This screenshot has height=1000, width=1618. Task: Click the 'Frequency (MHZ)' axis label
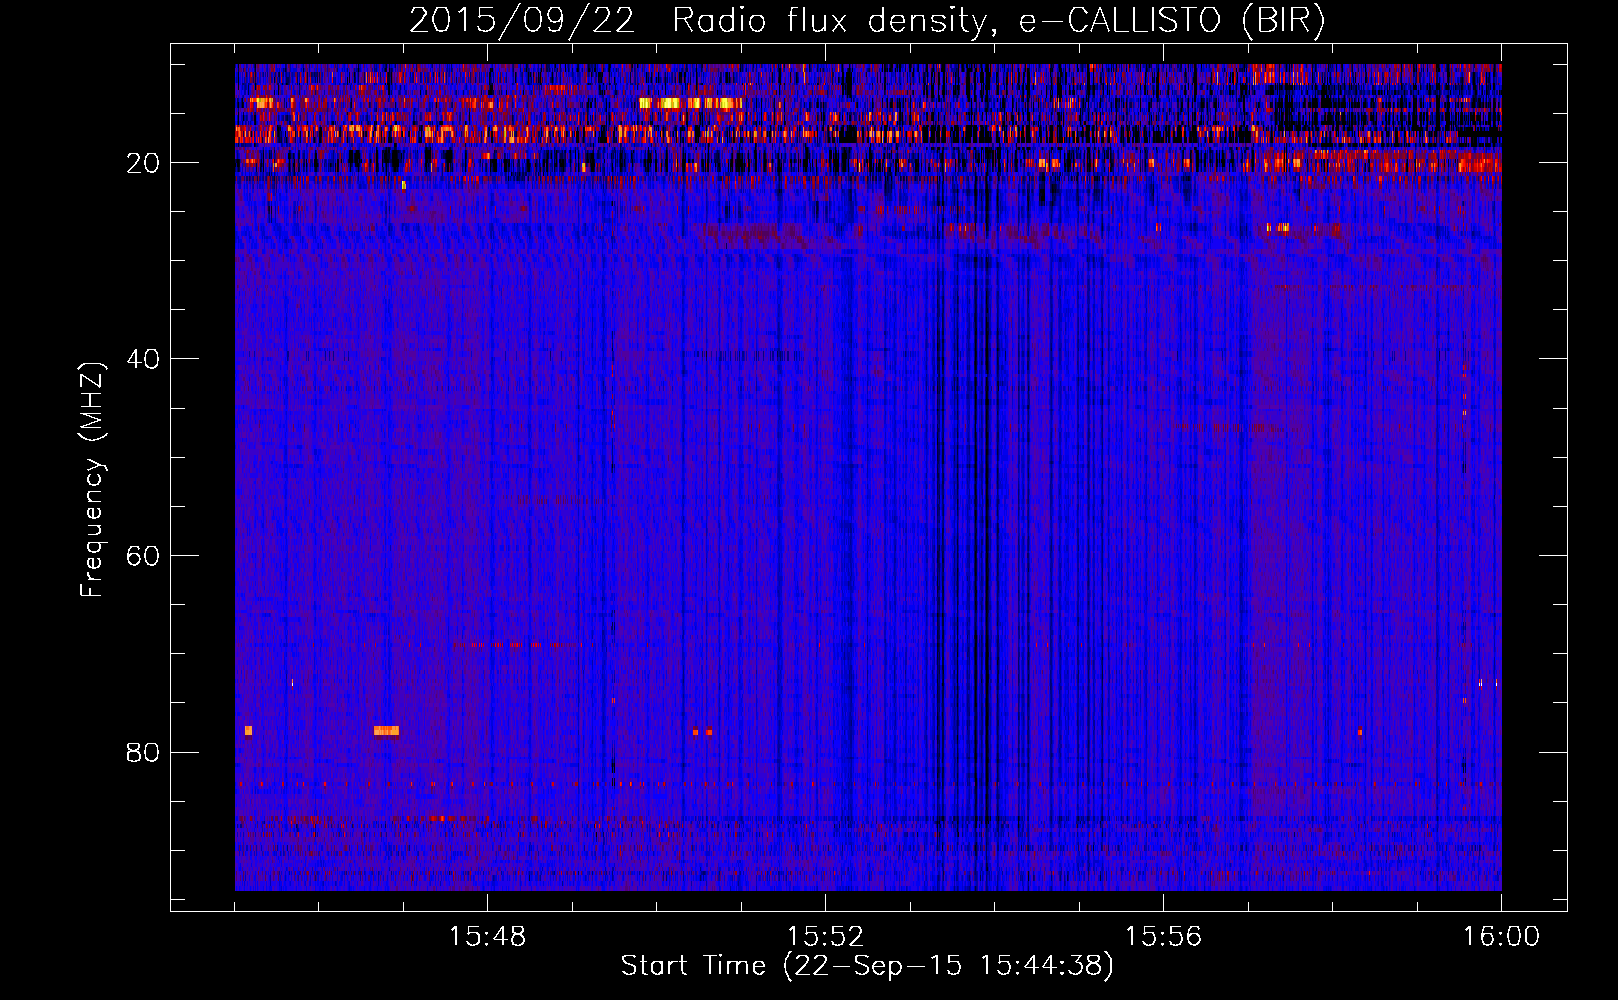pyautogui.click(x=92, y=479)
